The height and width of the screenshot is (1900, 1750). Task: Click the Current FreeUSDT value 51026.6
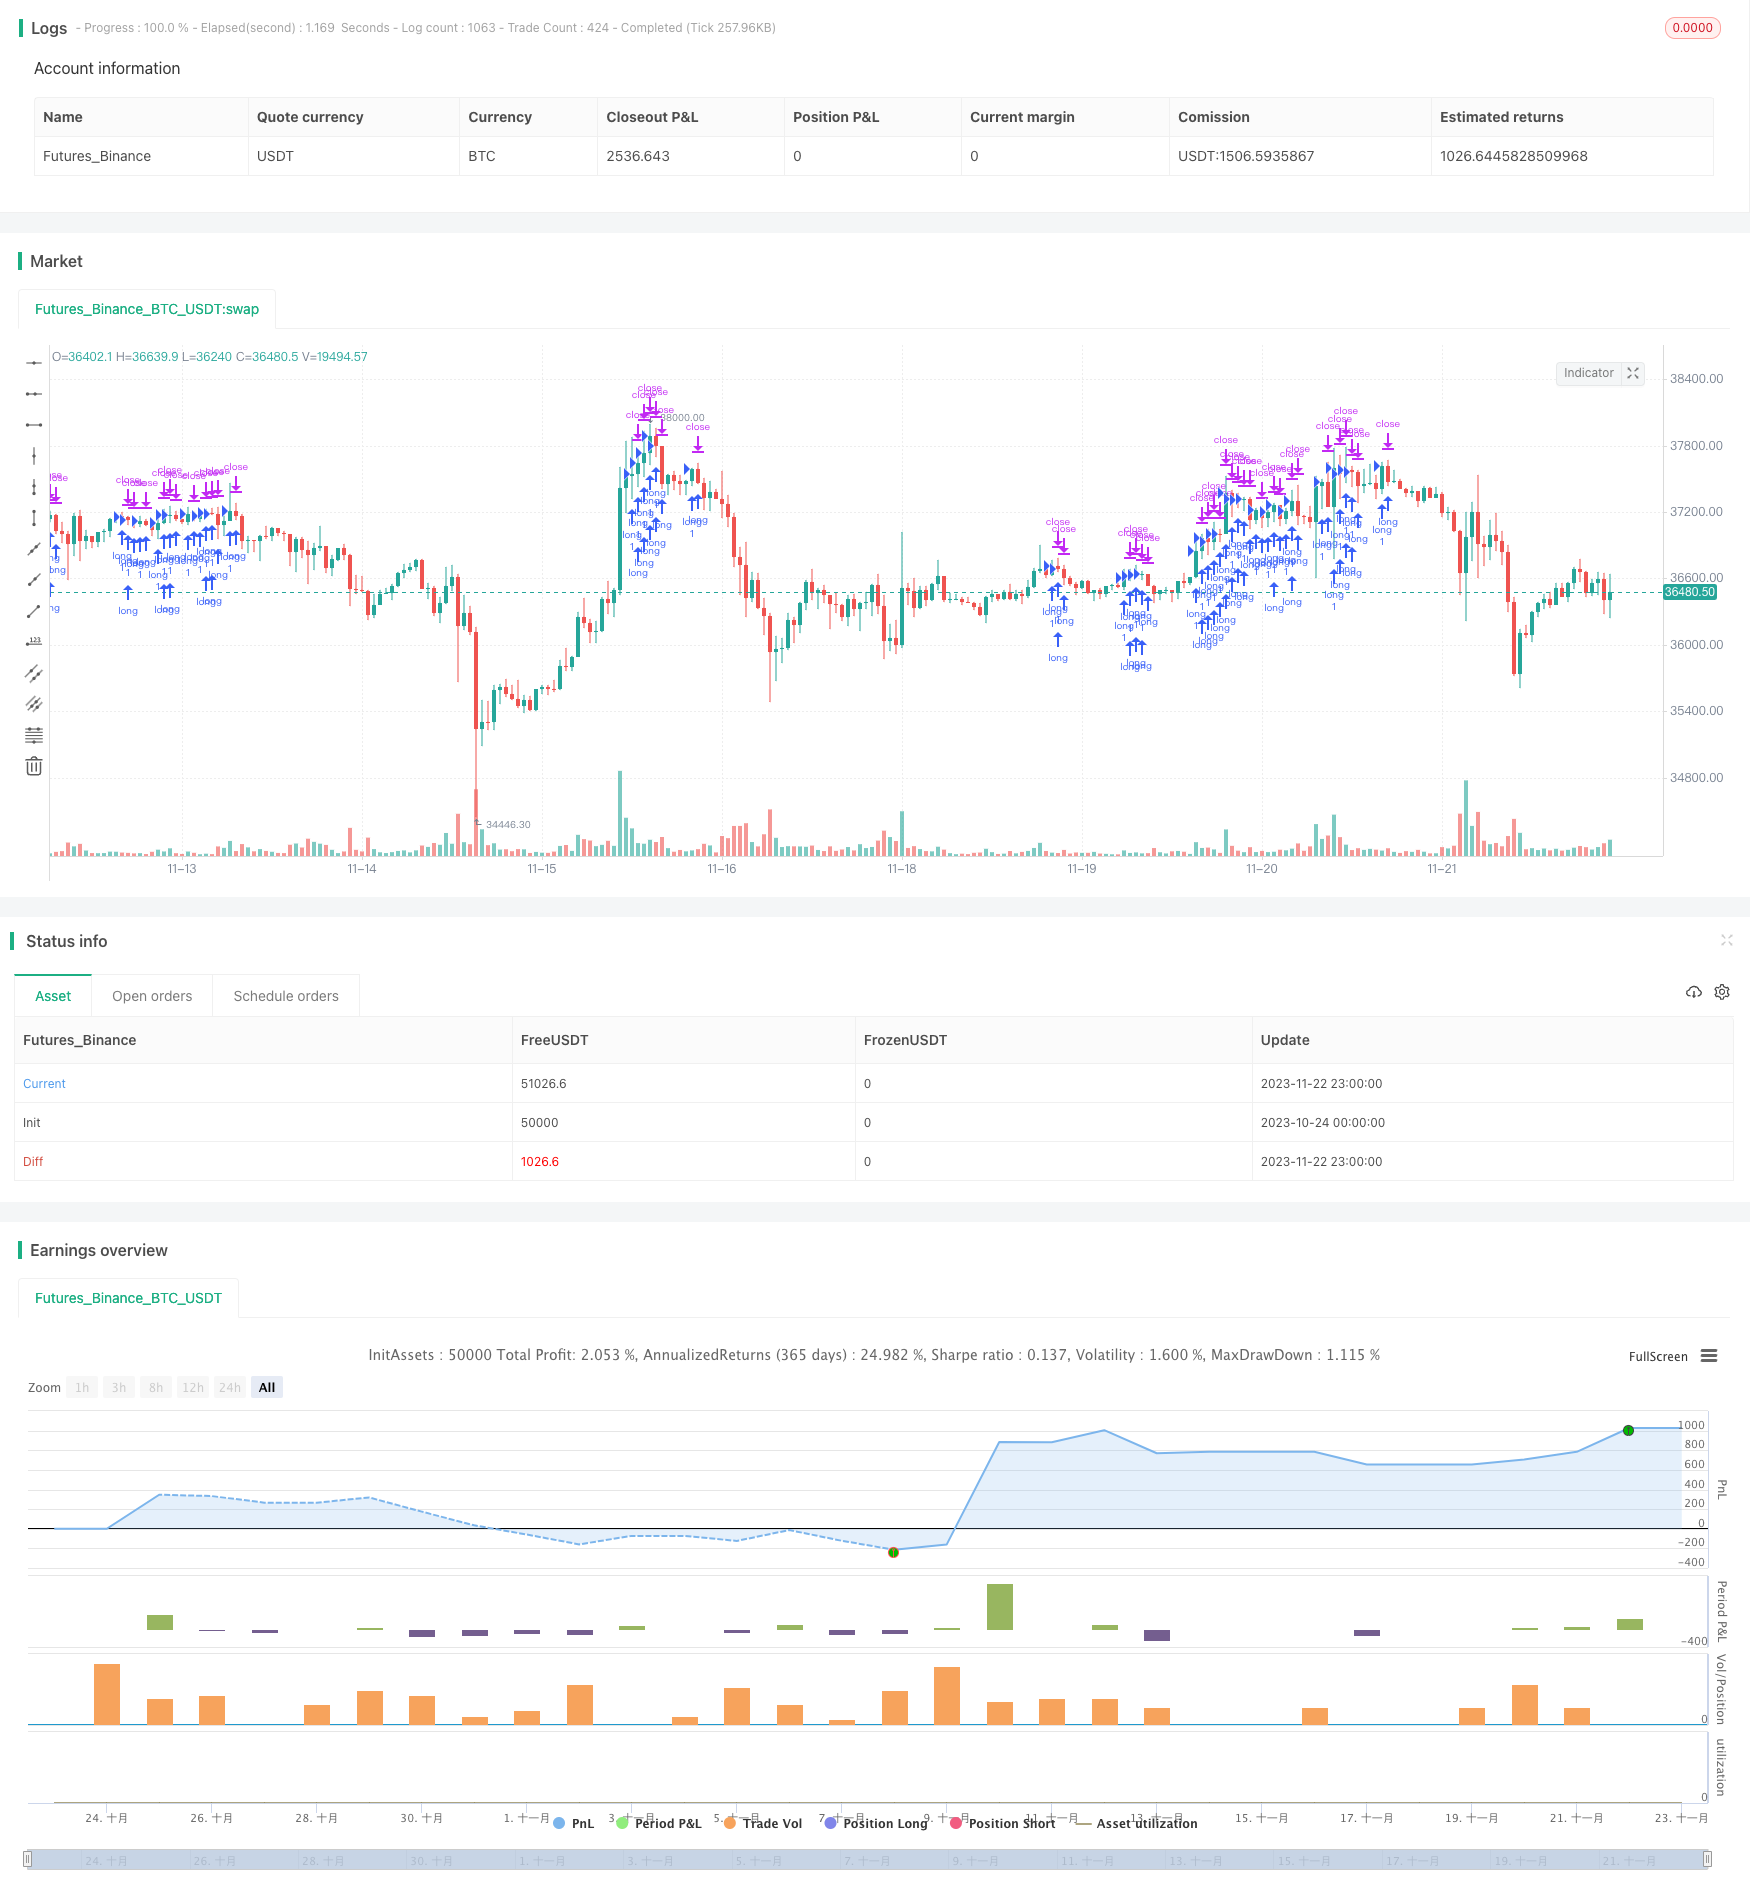pos(544,1084)
